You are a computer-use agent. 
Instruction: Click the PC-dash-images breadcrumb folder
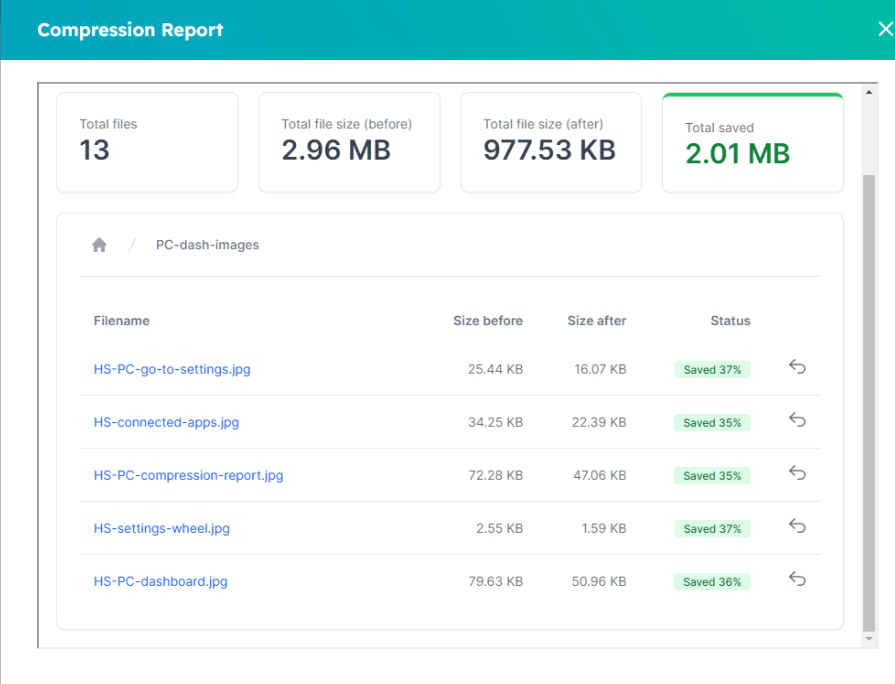(x=207, y=245)
